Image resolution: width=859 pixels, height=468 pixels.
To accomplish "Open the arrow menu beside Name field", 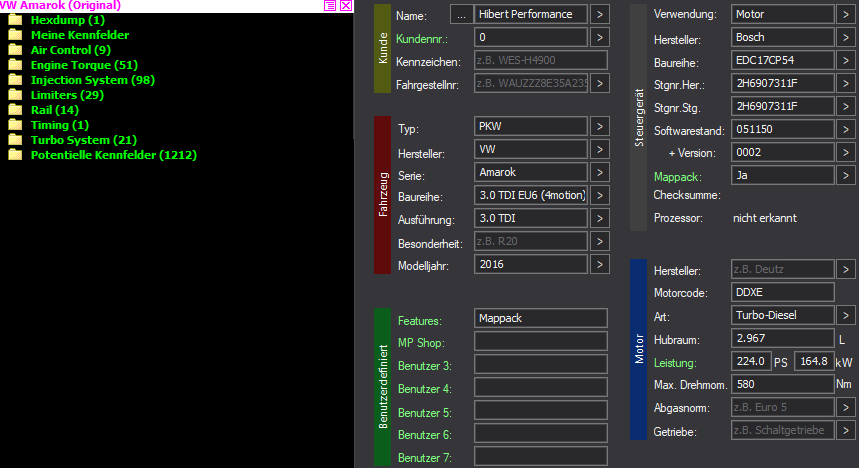I will 600,15.
